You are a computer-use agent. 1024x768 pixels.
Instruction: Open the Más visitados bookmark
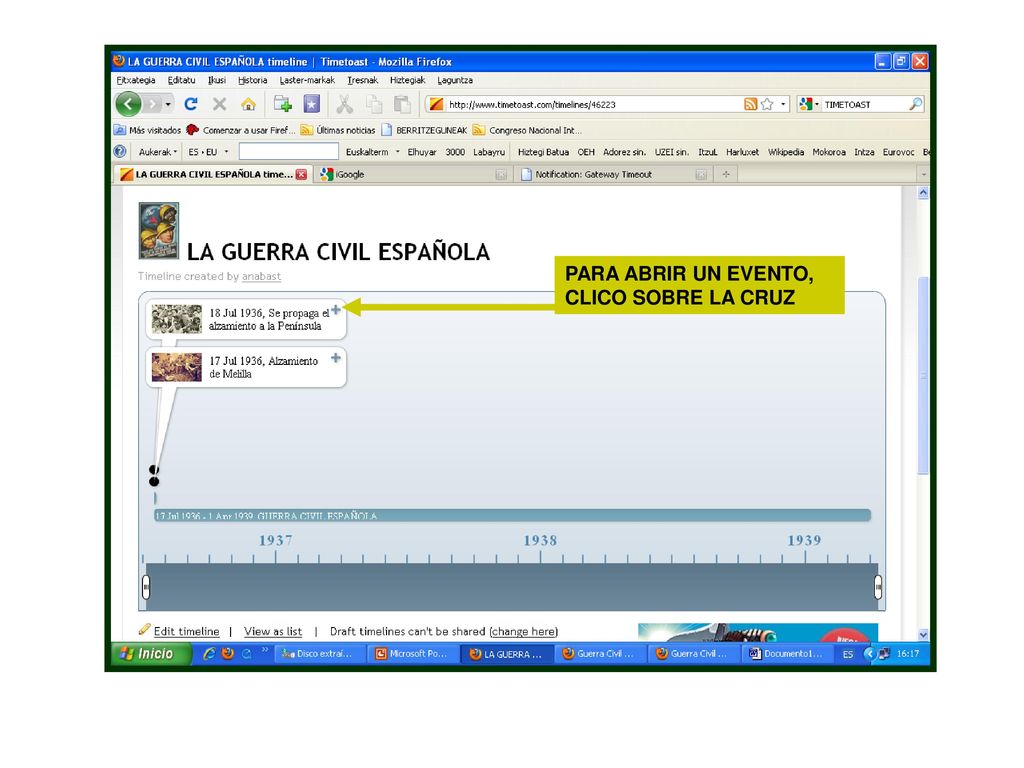pyautogui.click(x=148, y=130)
